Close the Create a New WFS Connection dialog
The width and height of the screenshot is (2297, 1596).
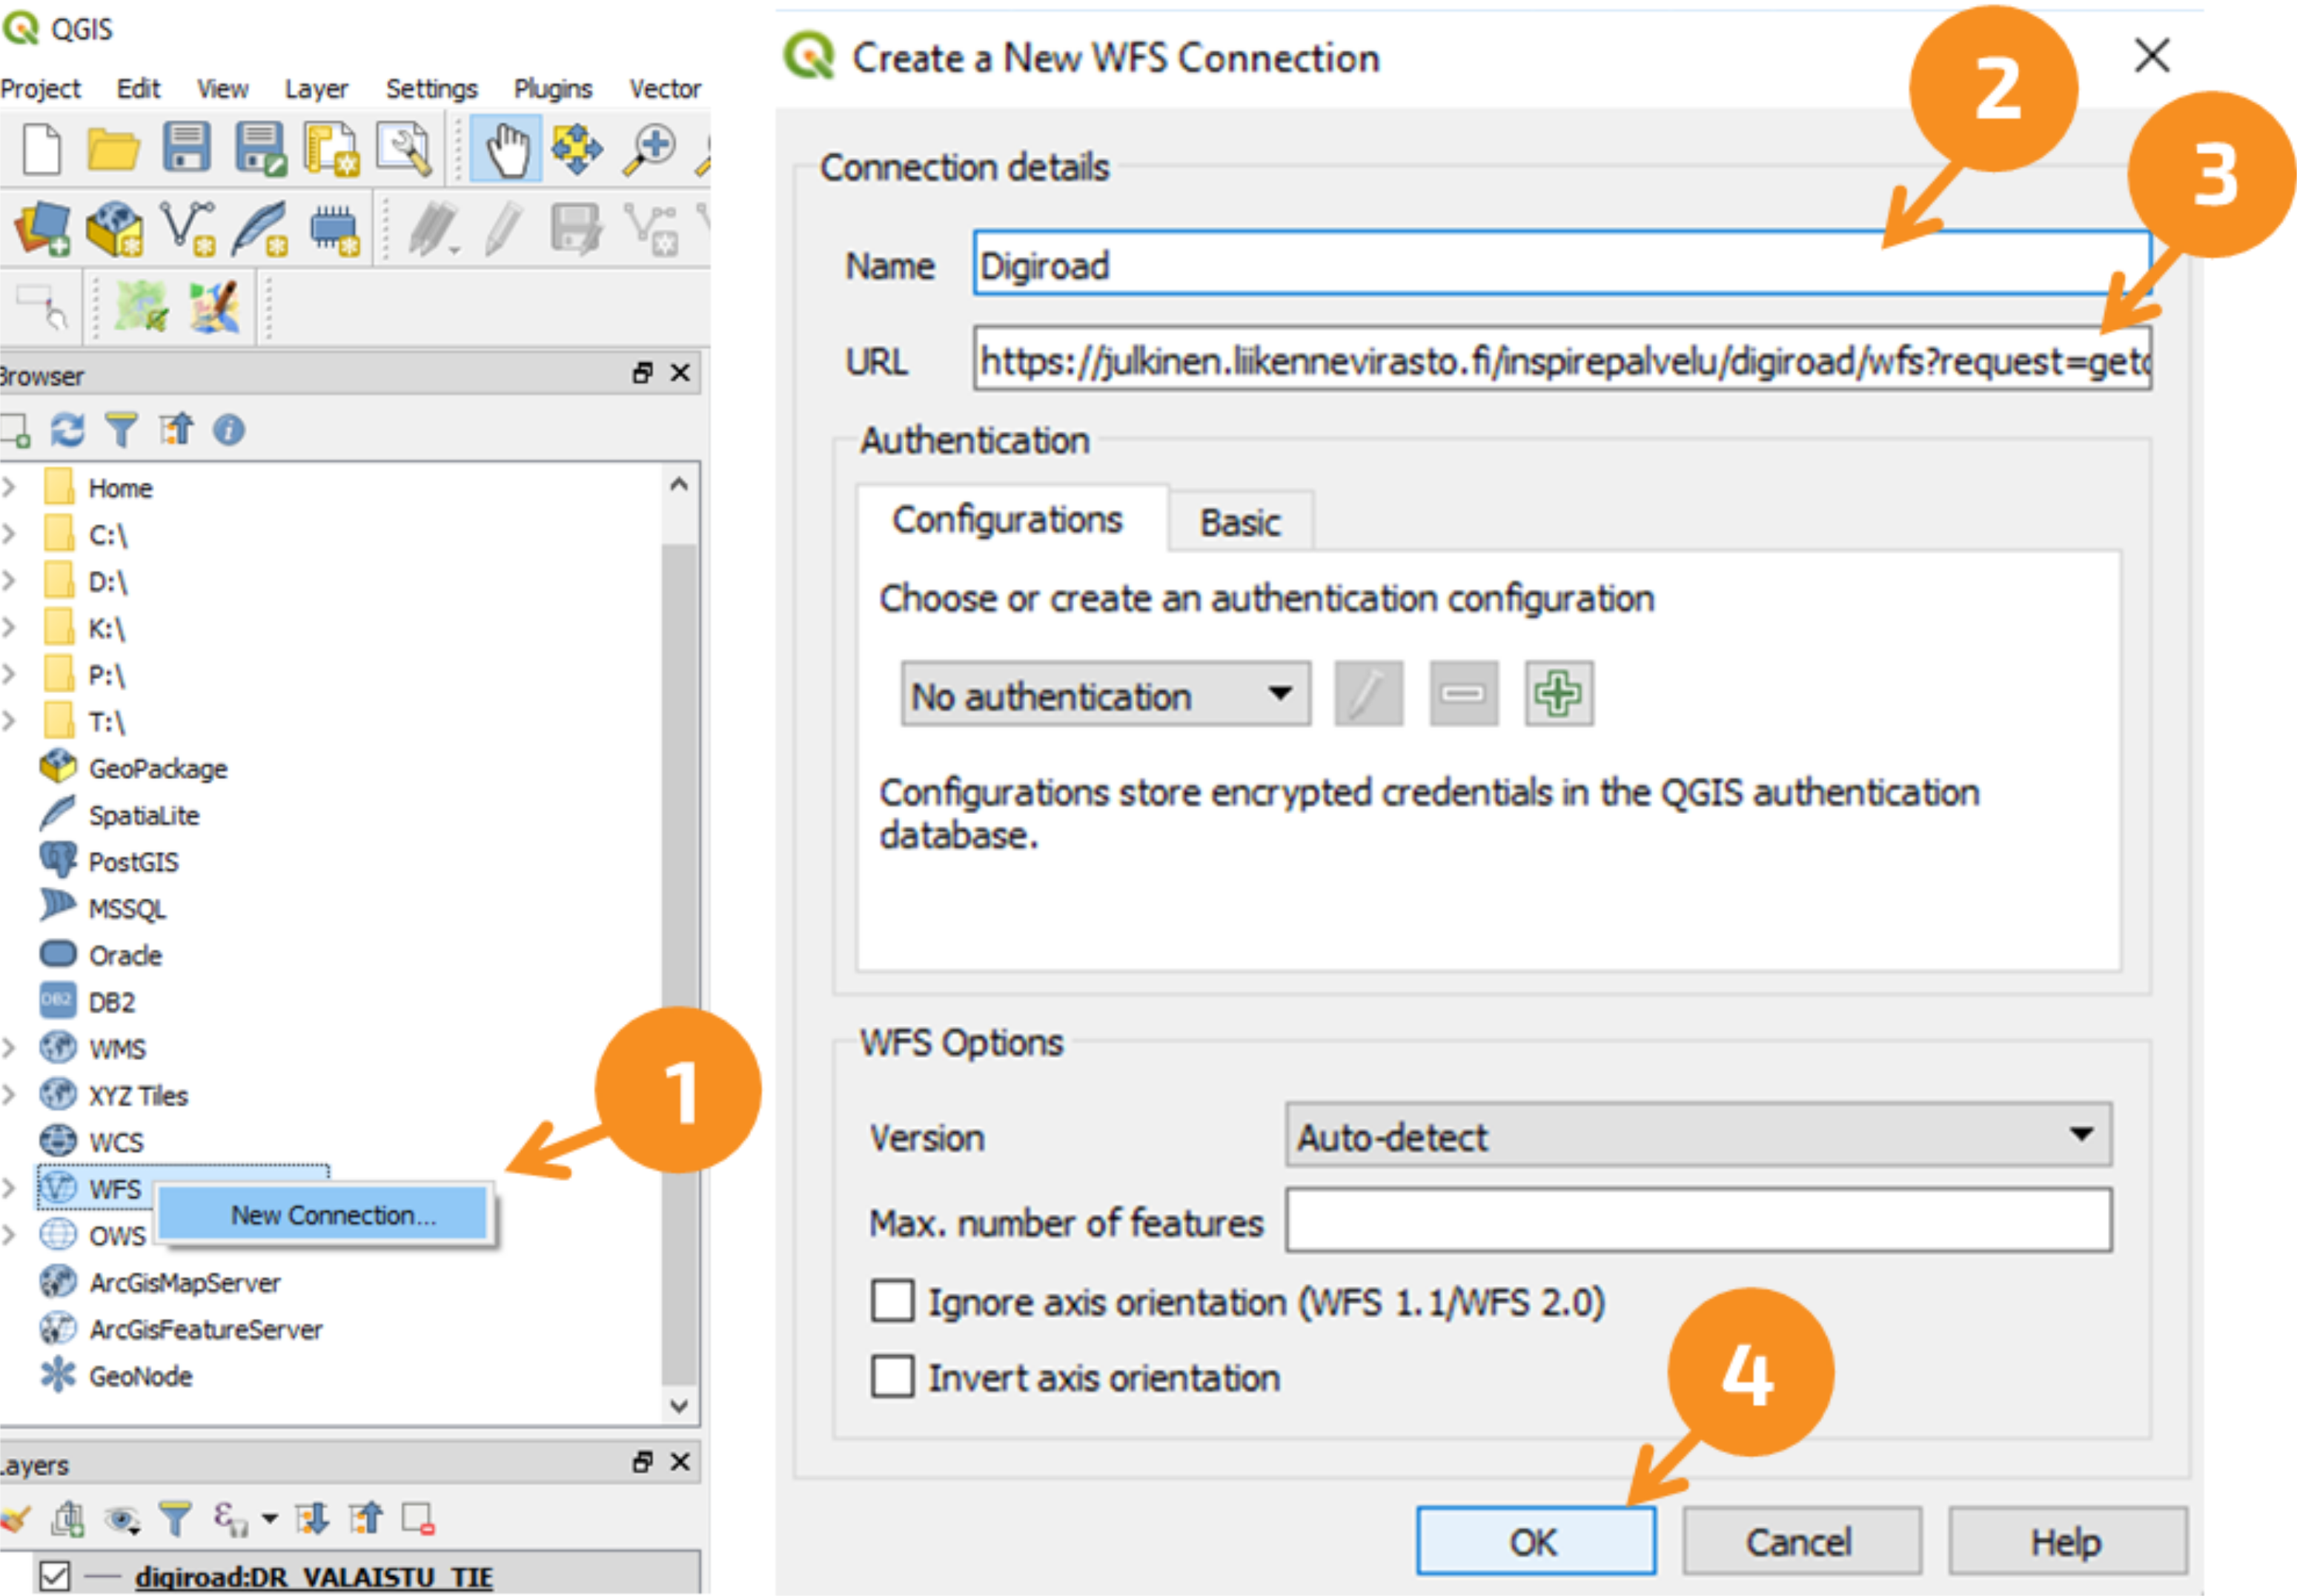[2152, 55]
